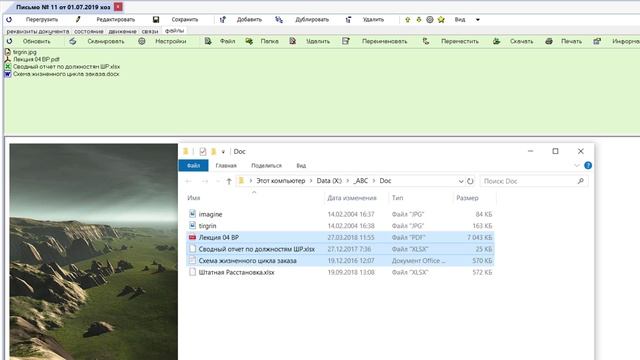Screen dimensions: 640x360
Task: Click Explorer up-one-level arrow
Action: 229,181
